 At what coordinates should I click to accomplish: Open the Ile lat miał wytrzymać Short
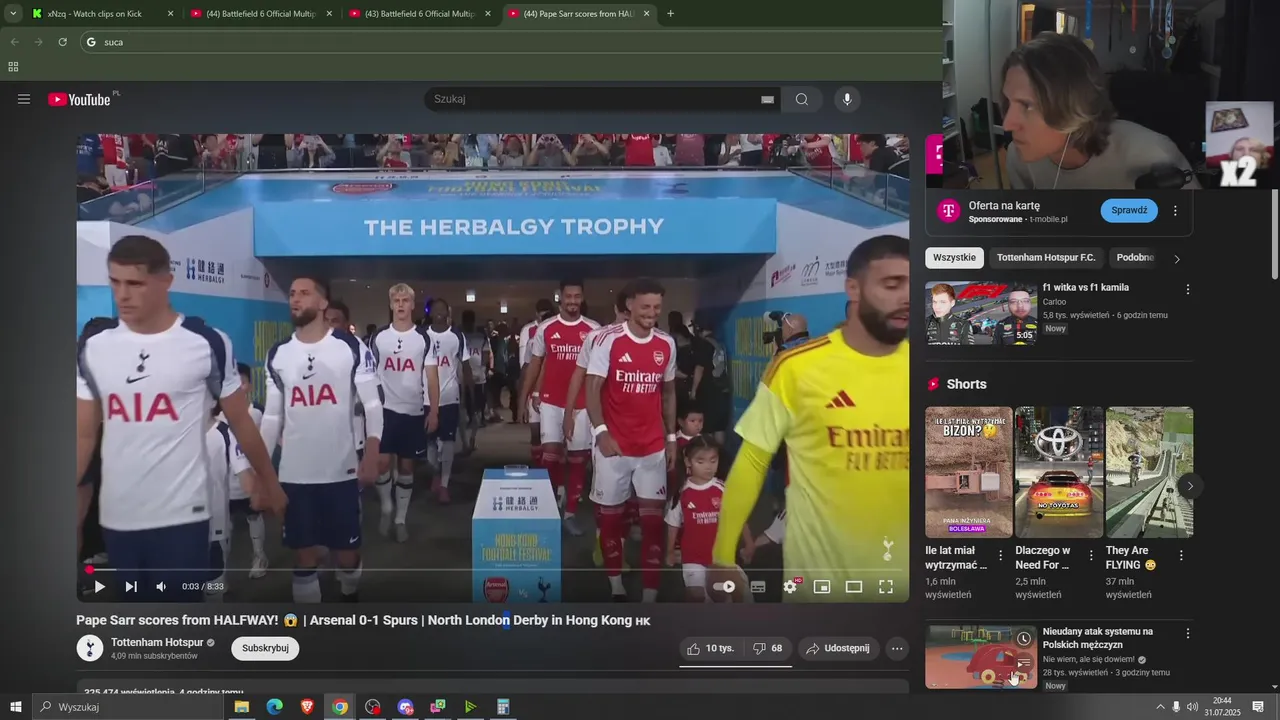(968, 472)
